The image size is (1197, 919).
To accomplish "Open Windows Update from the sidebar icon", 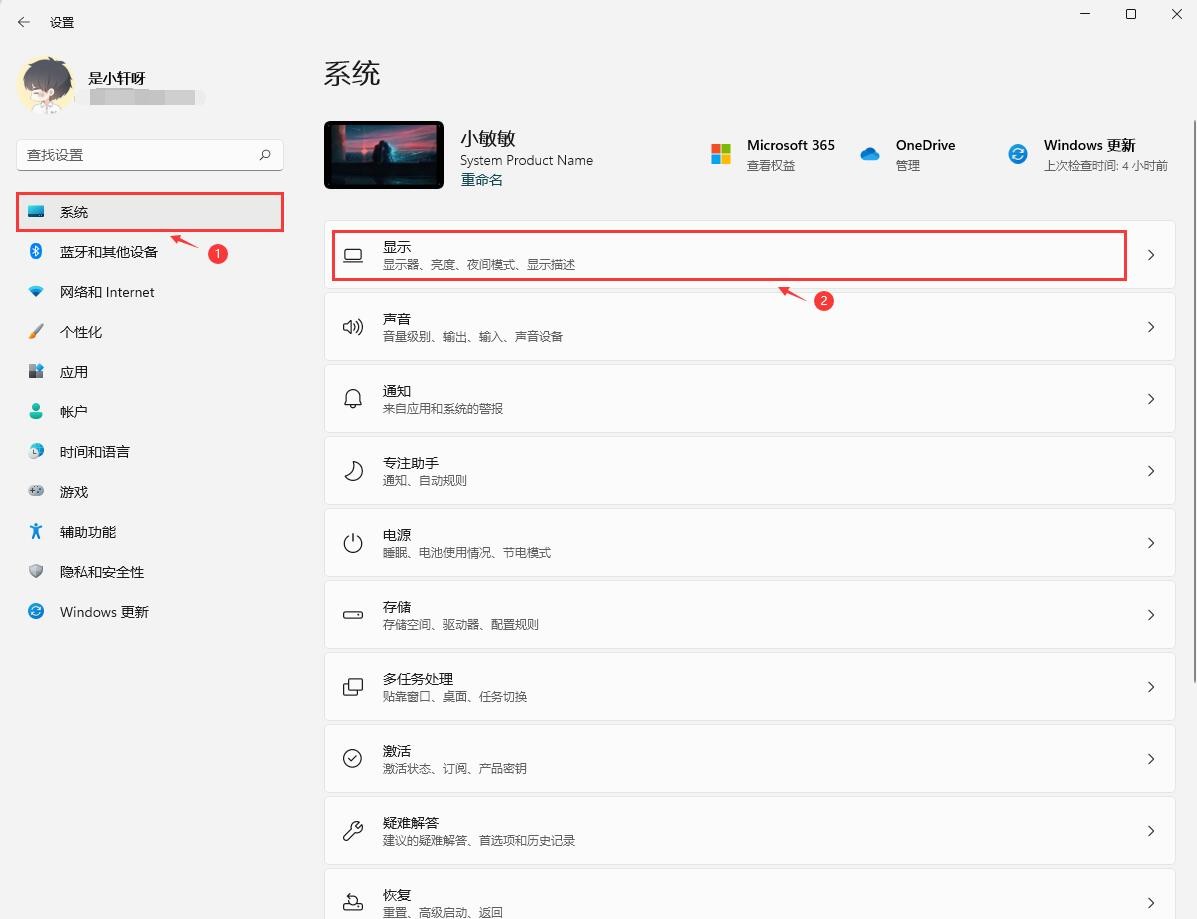I will pyautogui.click(x=35, y=611).
